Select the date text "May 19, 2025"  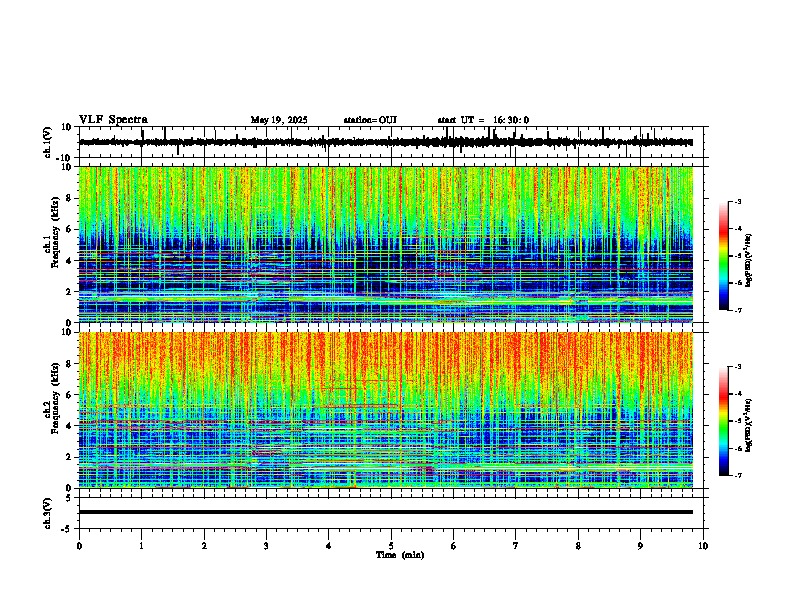click(279, 120)
